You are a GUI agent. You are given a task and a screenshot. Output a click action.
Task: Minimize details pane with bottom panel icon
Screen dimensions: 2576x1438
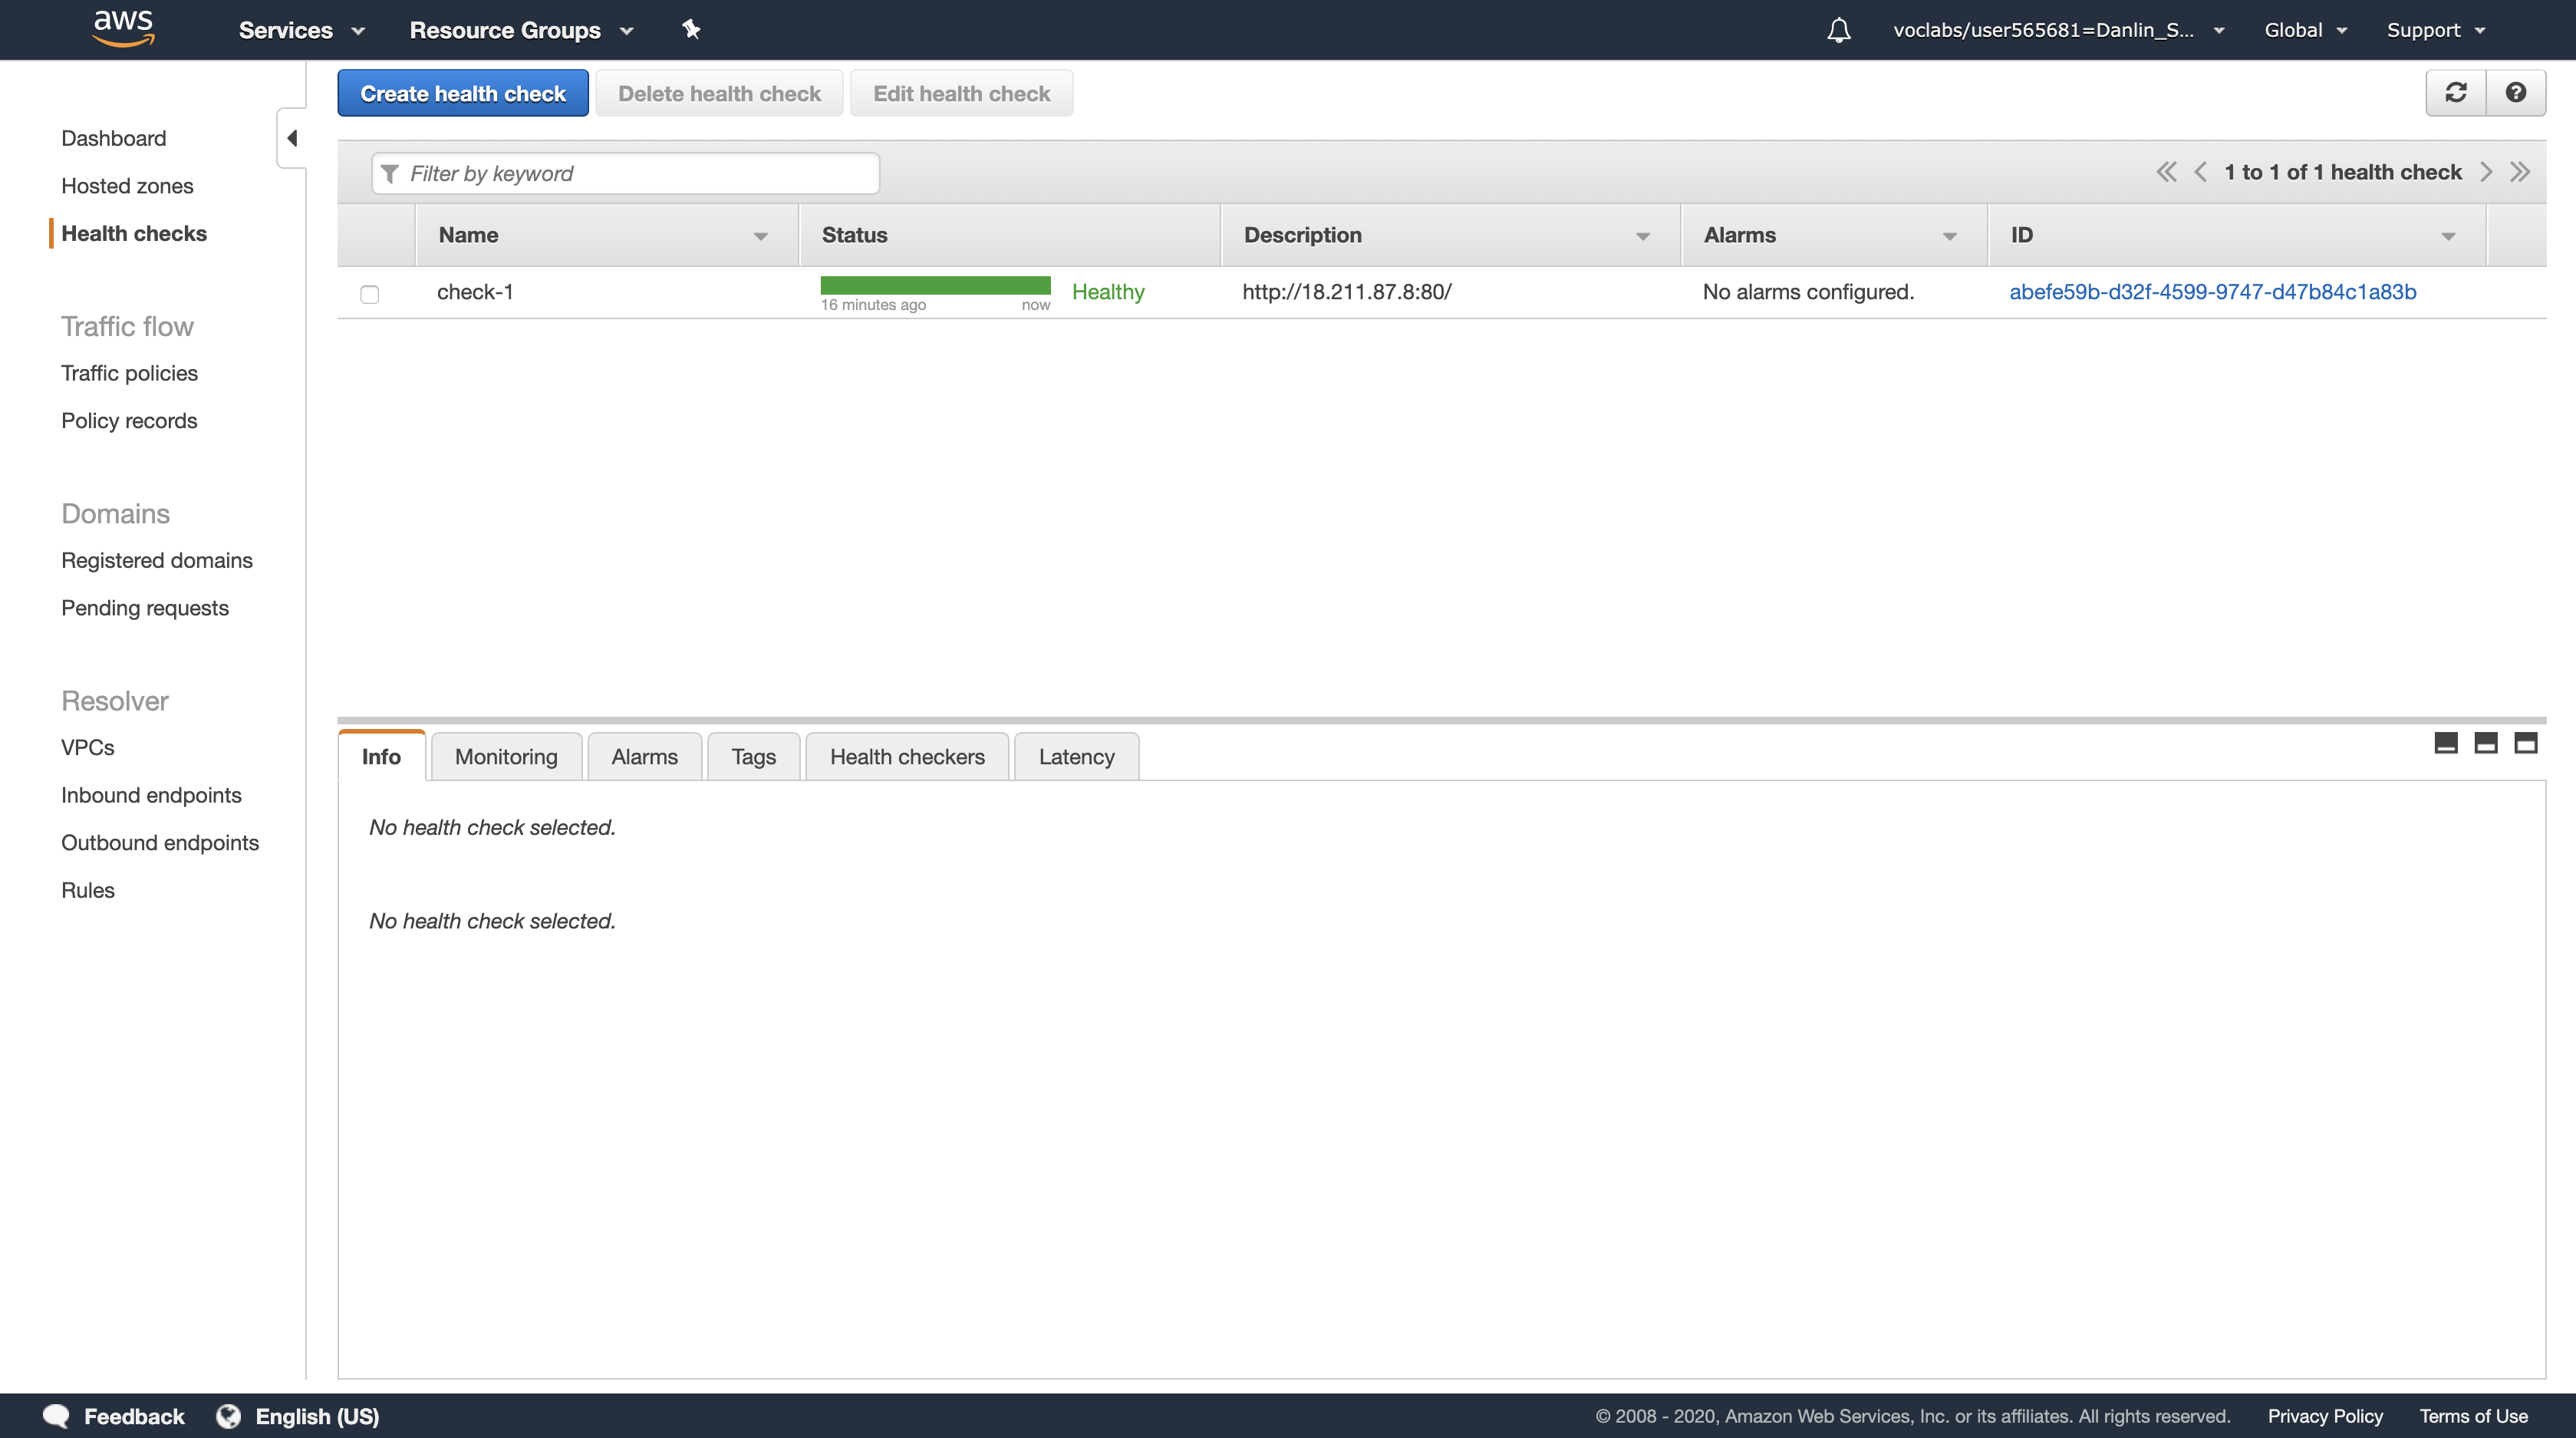pos(2445,743)
